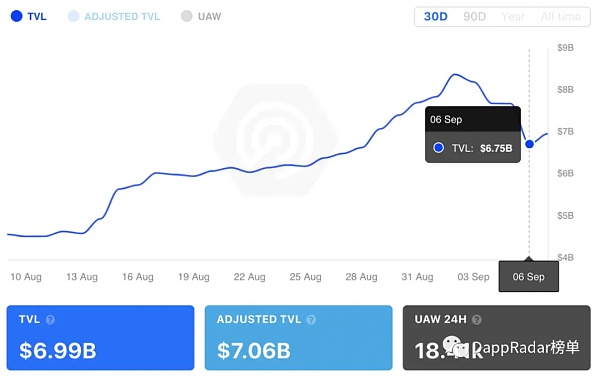
Task: Open the ADJUSTED TVL $7.06B card
Action: [x=298, y=337]
